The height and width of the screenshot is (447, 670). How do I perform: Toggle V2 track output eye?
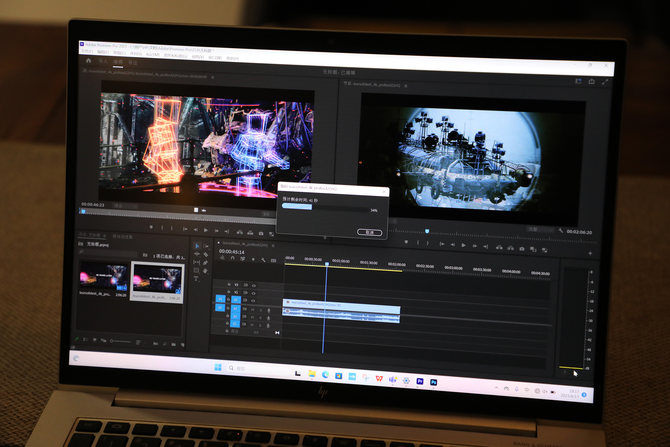click(253, 293)
